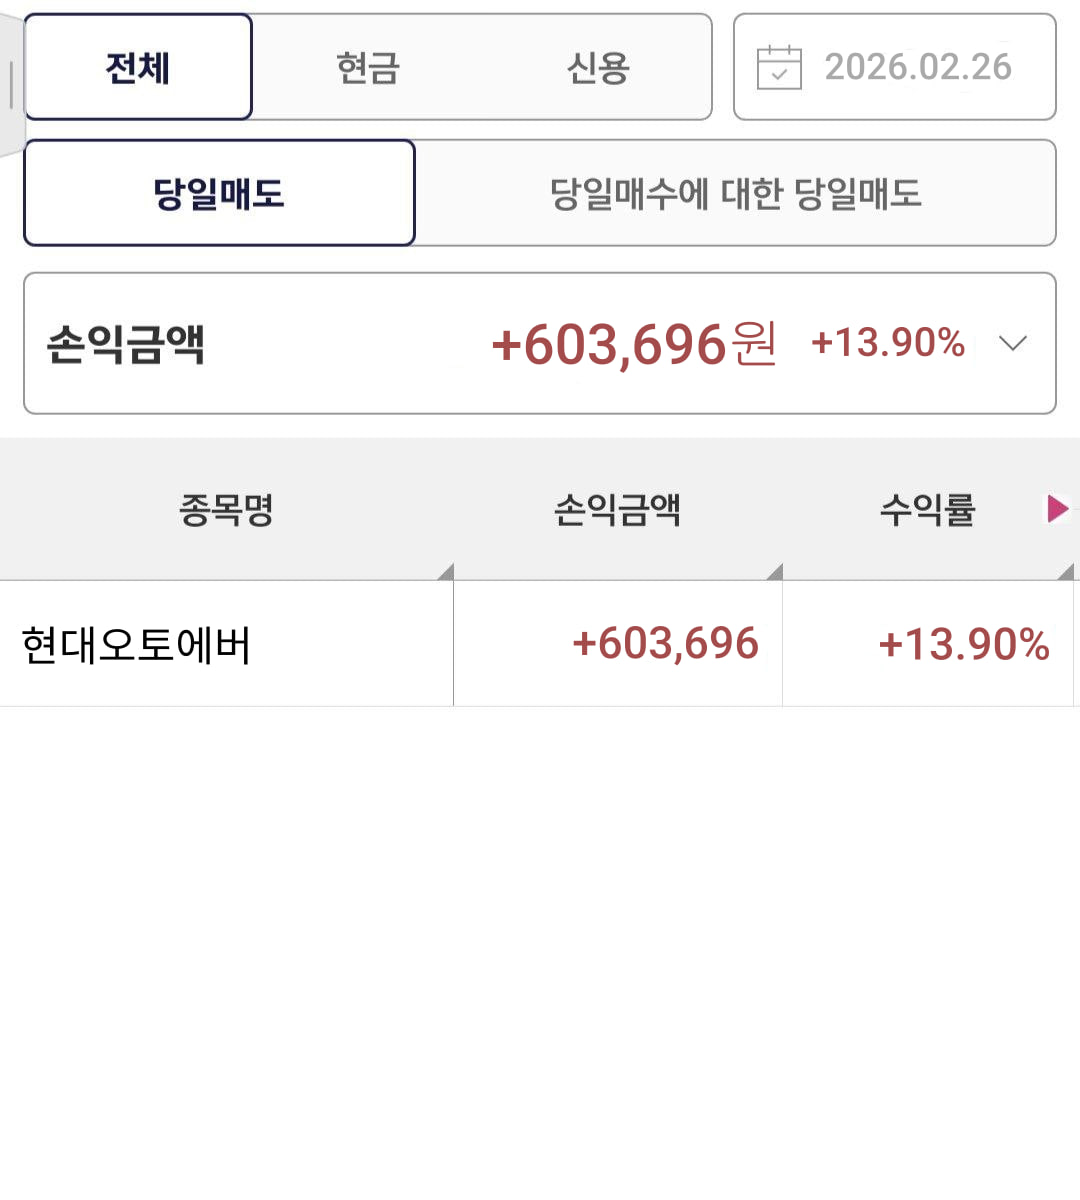This screenshot has width=1080, height=1200.
Task: Open the calendar icon date picker
Action: tap(779, 68)
